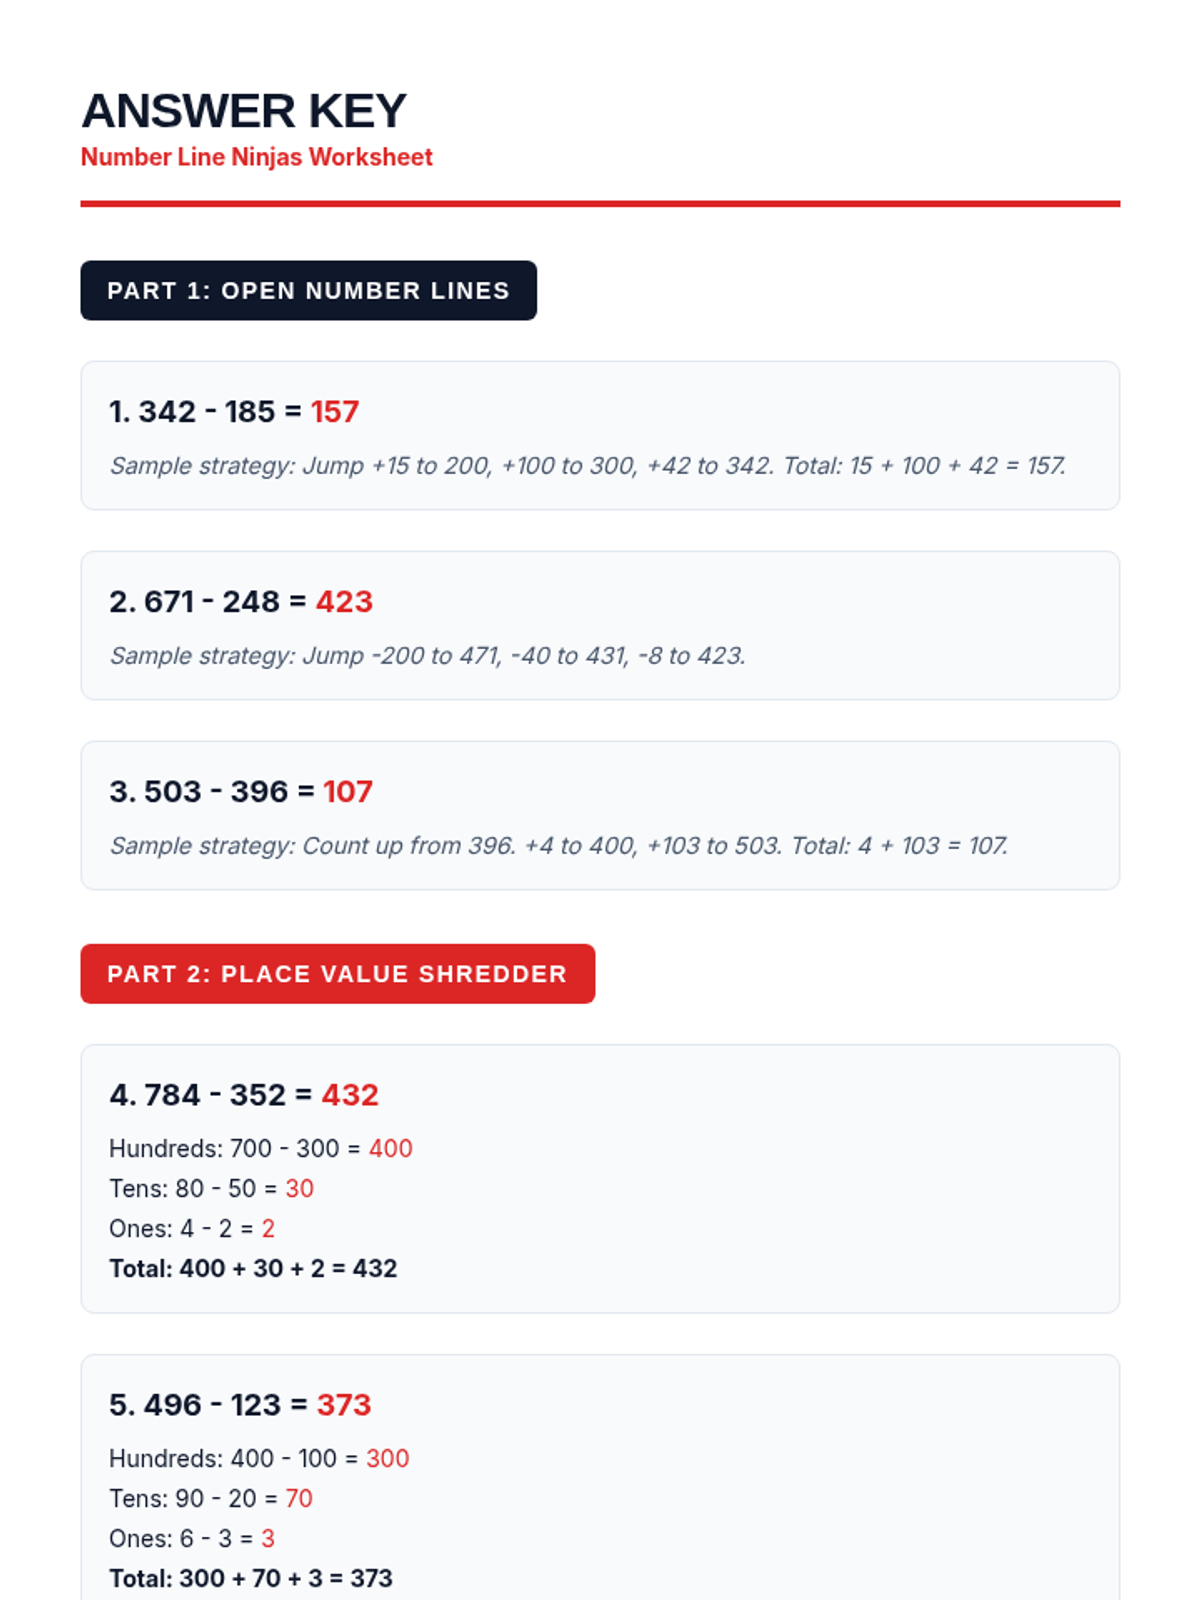
Task: Click the Hundreds: 400 - 100 line
Action: (x=259, y=1459)
